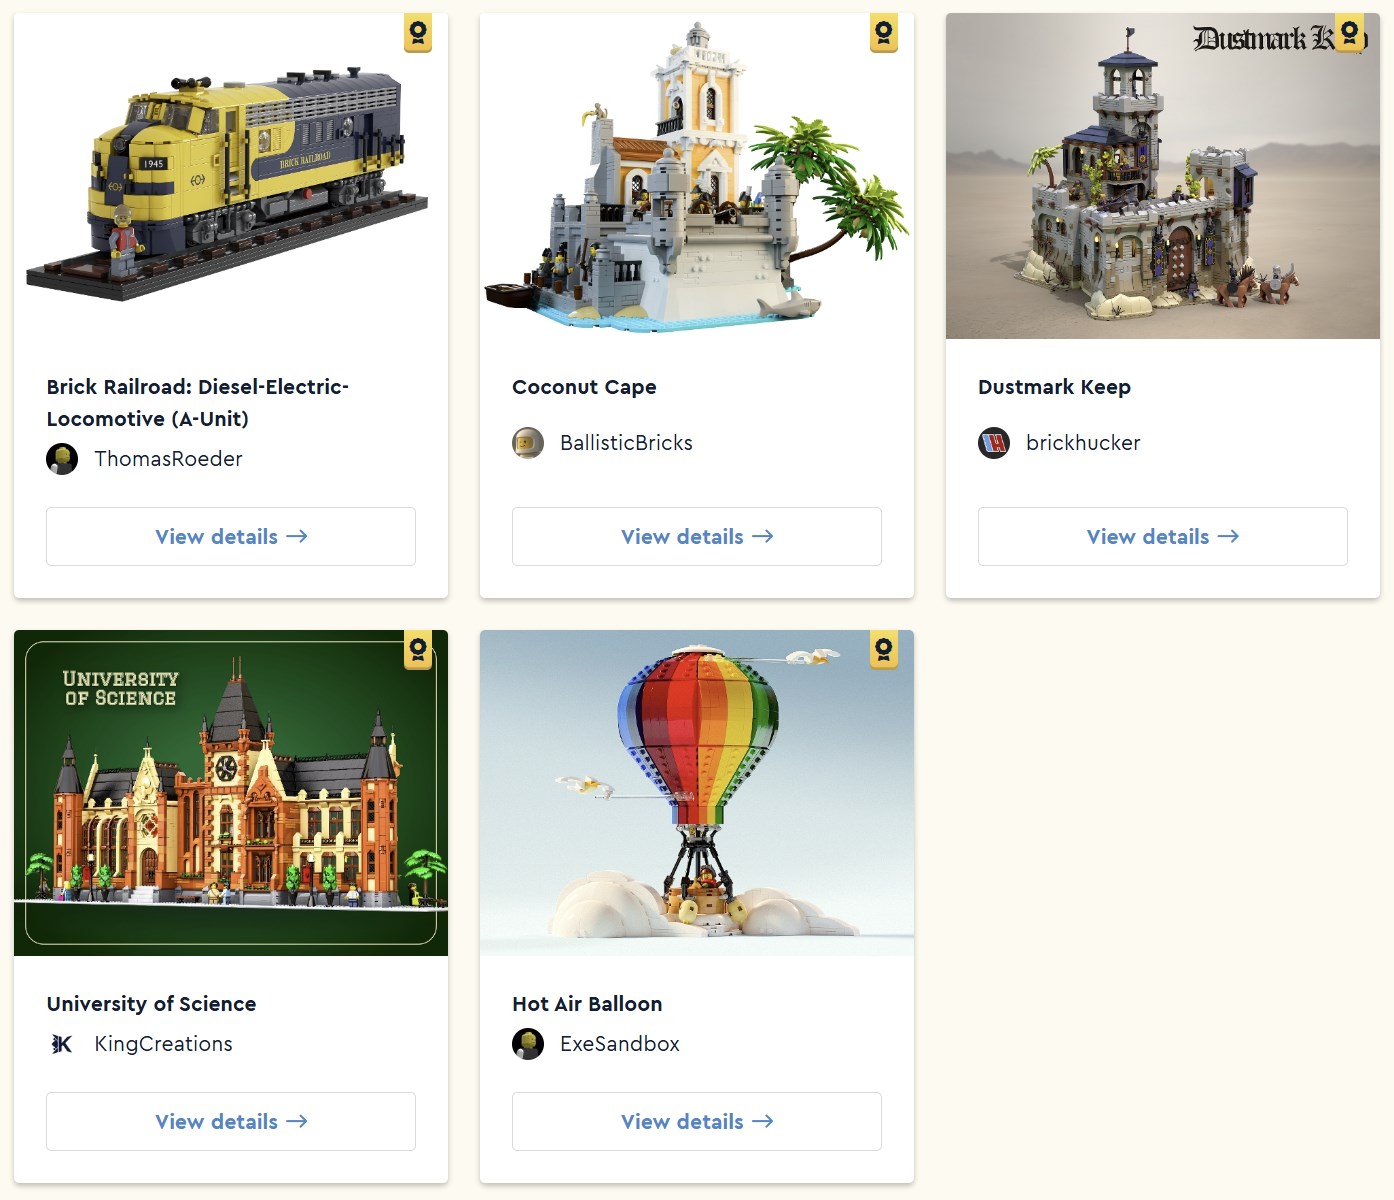View details for Dustmark Keep
1394x1200 pixels.
coord(1163,537)
